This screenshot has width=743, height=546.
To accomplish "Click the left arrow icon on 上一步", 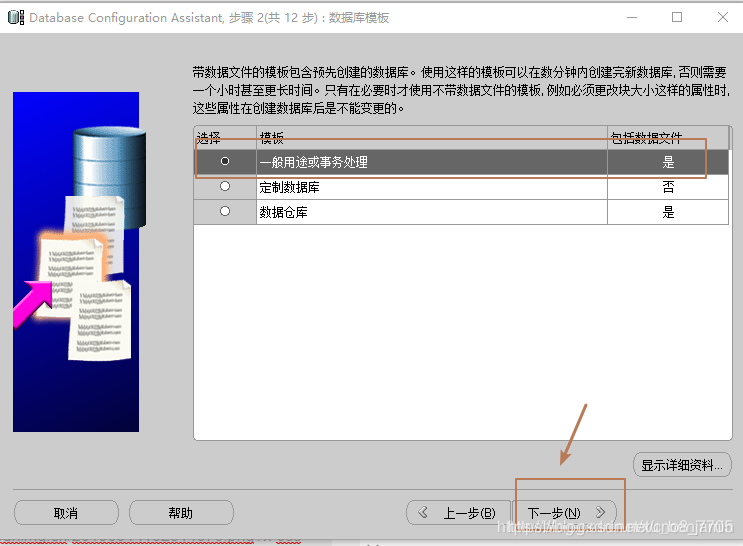I will coord(423,512).
